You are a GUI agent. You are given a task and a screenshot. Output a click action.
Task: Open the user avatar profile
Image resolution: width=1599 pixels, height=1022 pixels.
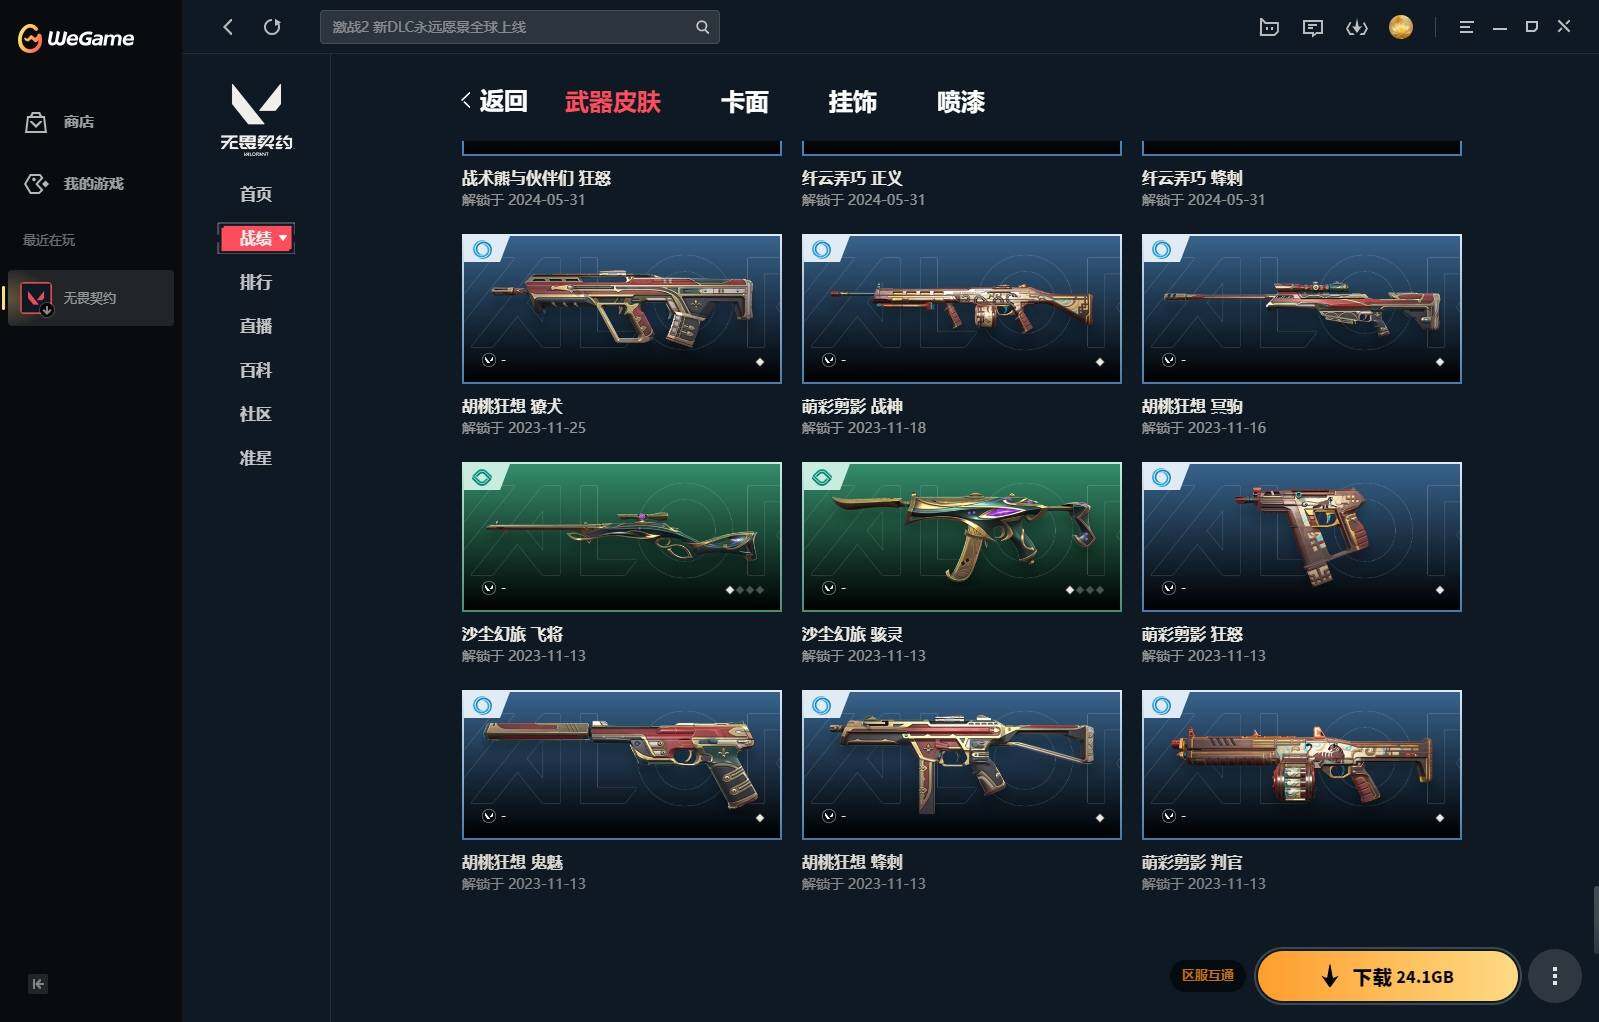coord(1401,27)
